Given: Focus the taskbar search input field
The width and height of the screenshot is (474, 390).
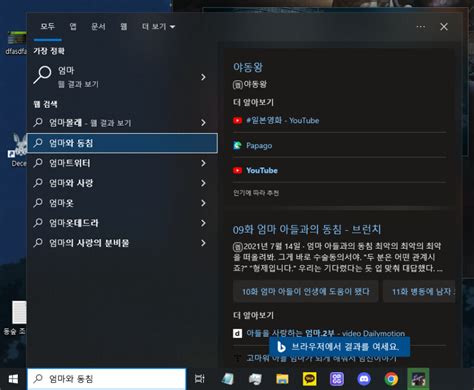Looking at the screenshot, I should coord(106,379).
